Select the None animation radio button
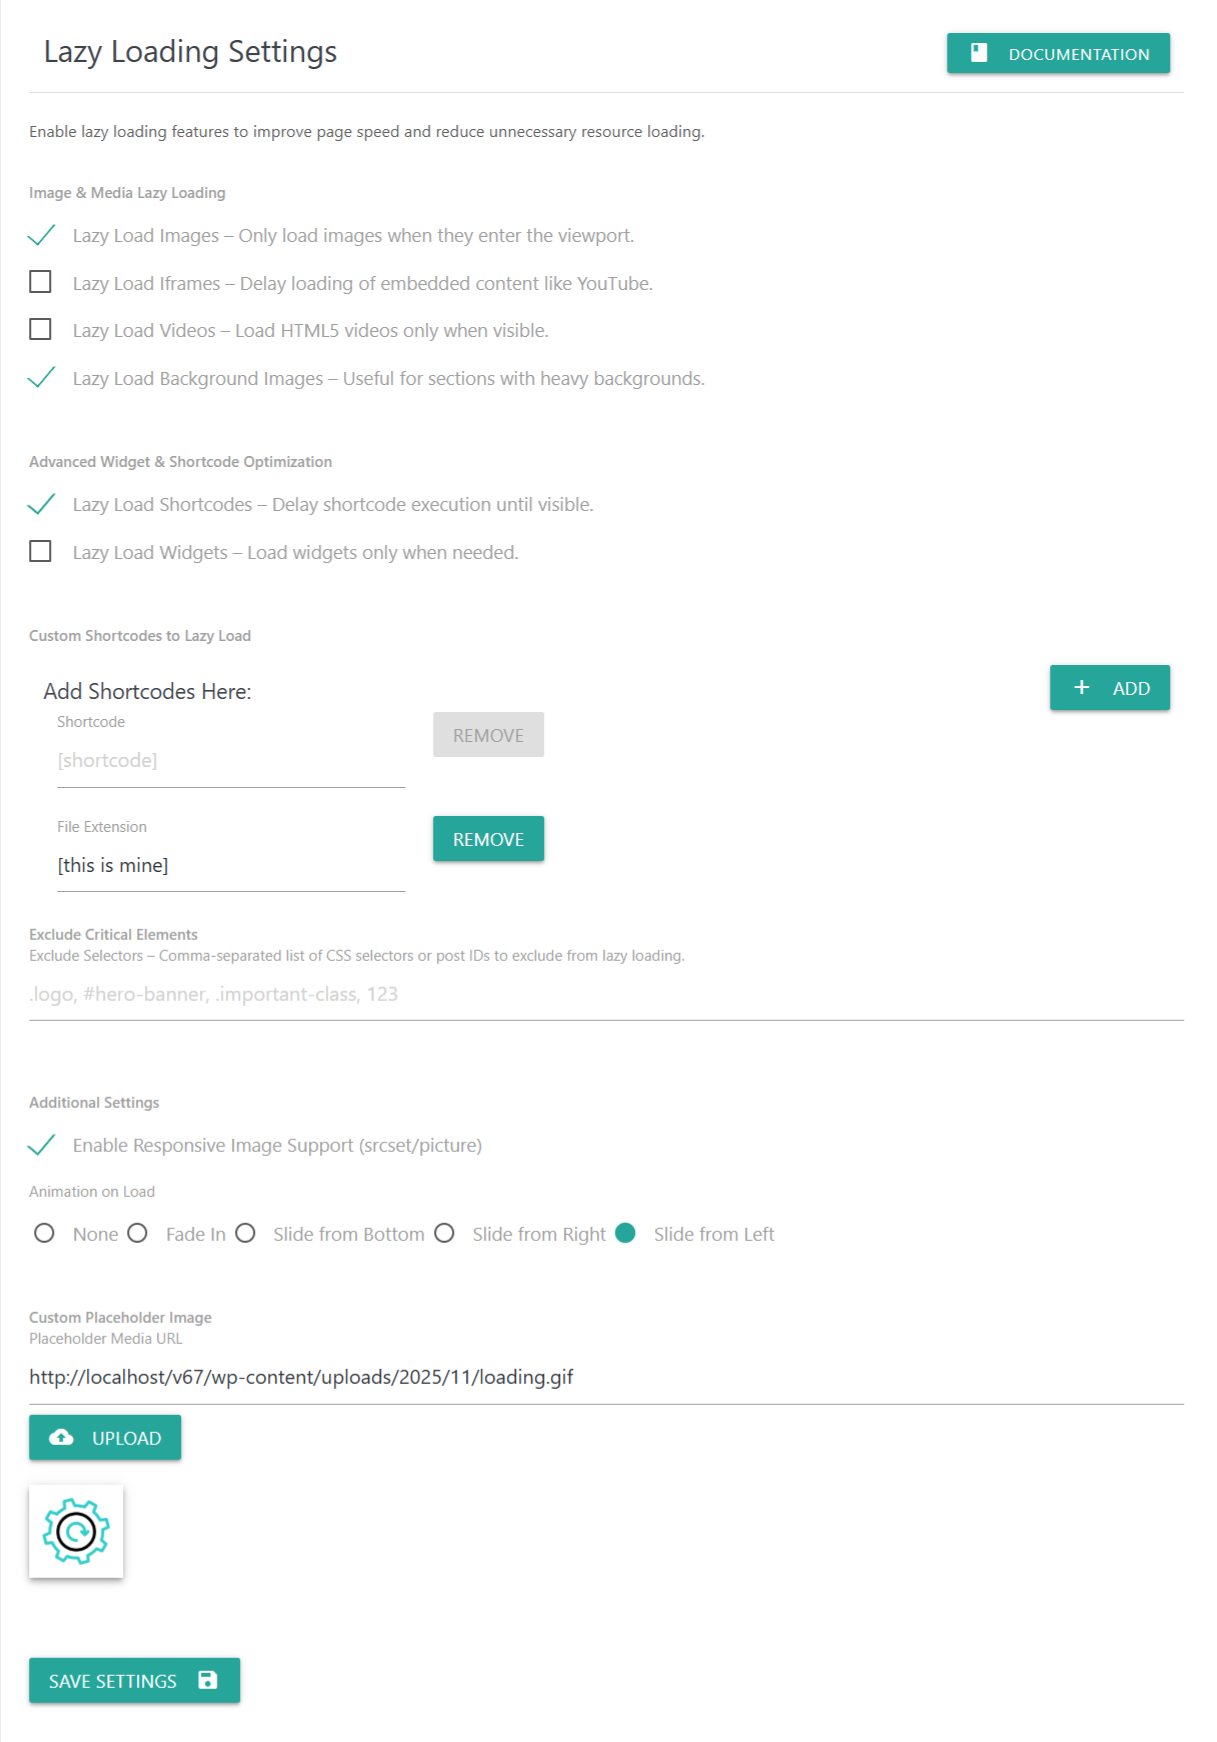The height and width of the screenshot is (1742, 1217). tap(44, 1234)
